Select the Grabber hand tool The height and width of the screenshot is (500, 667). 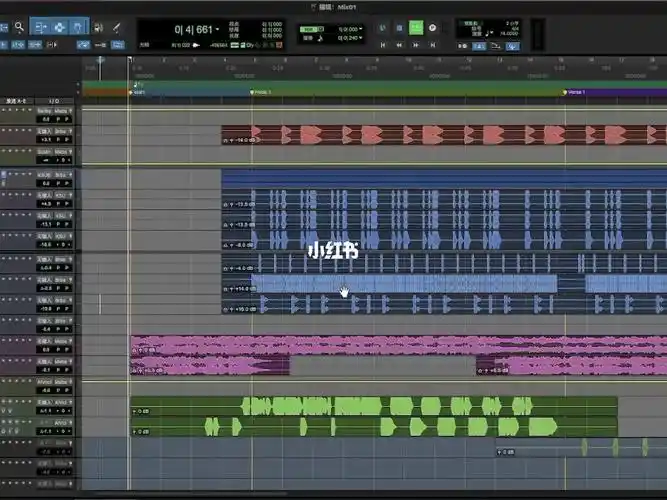coord(77,28)
